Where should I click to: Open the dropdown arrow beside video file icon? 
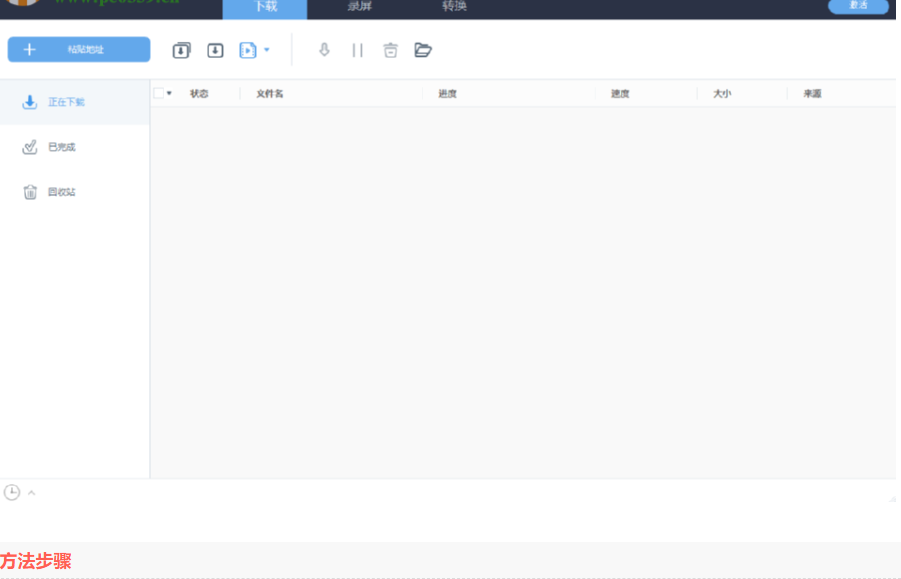point(267,49)
